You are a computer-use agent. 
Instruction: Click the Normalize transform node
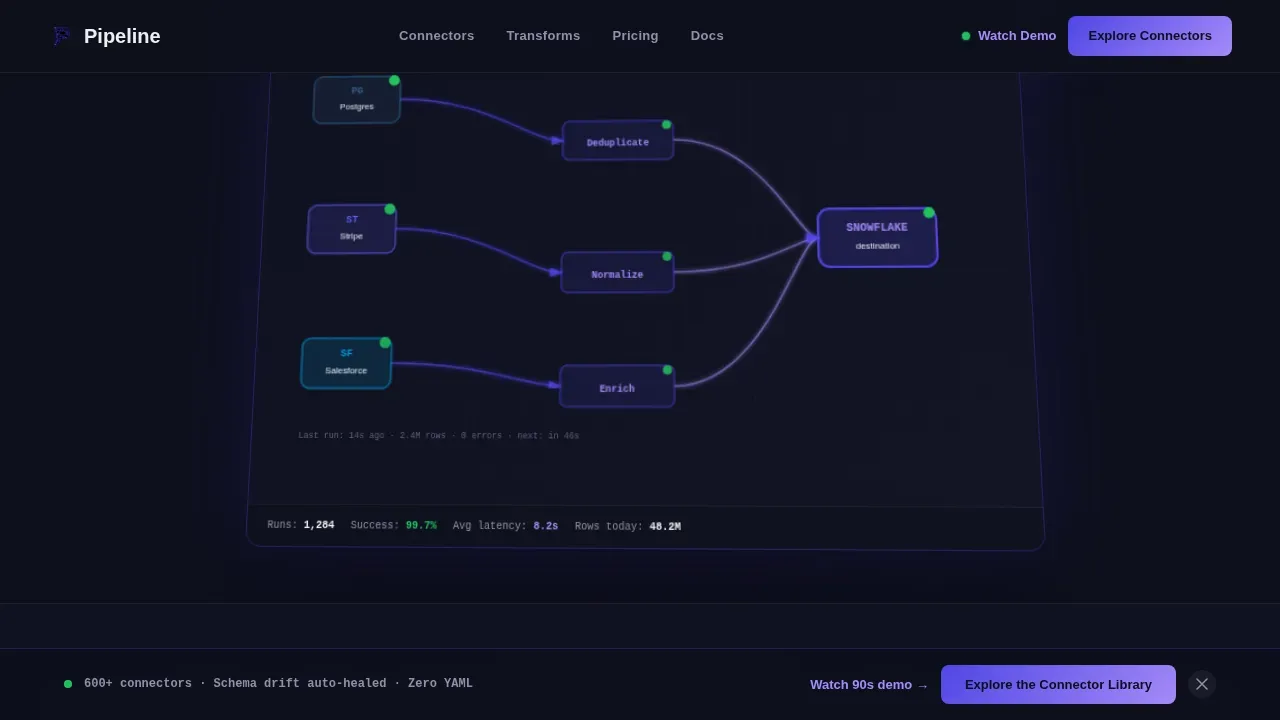click(x=617, y=272)
